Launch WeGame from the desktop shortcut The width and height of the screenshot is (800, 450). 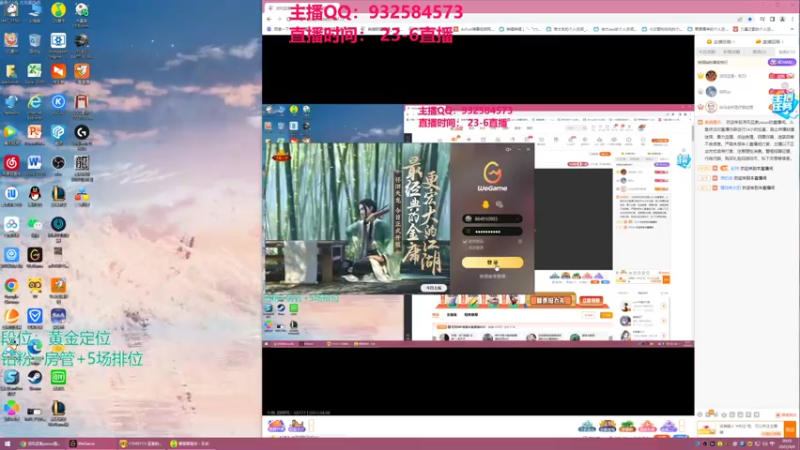(35, 255)
